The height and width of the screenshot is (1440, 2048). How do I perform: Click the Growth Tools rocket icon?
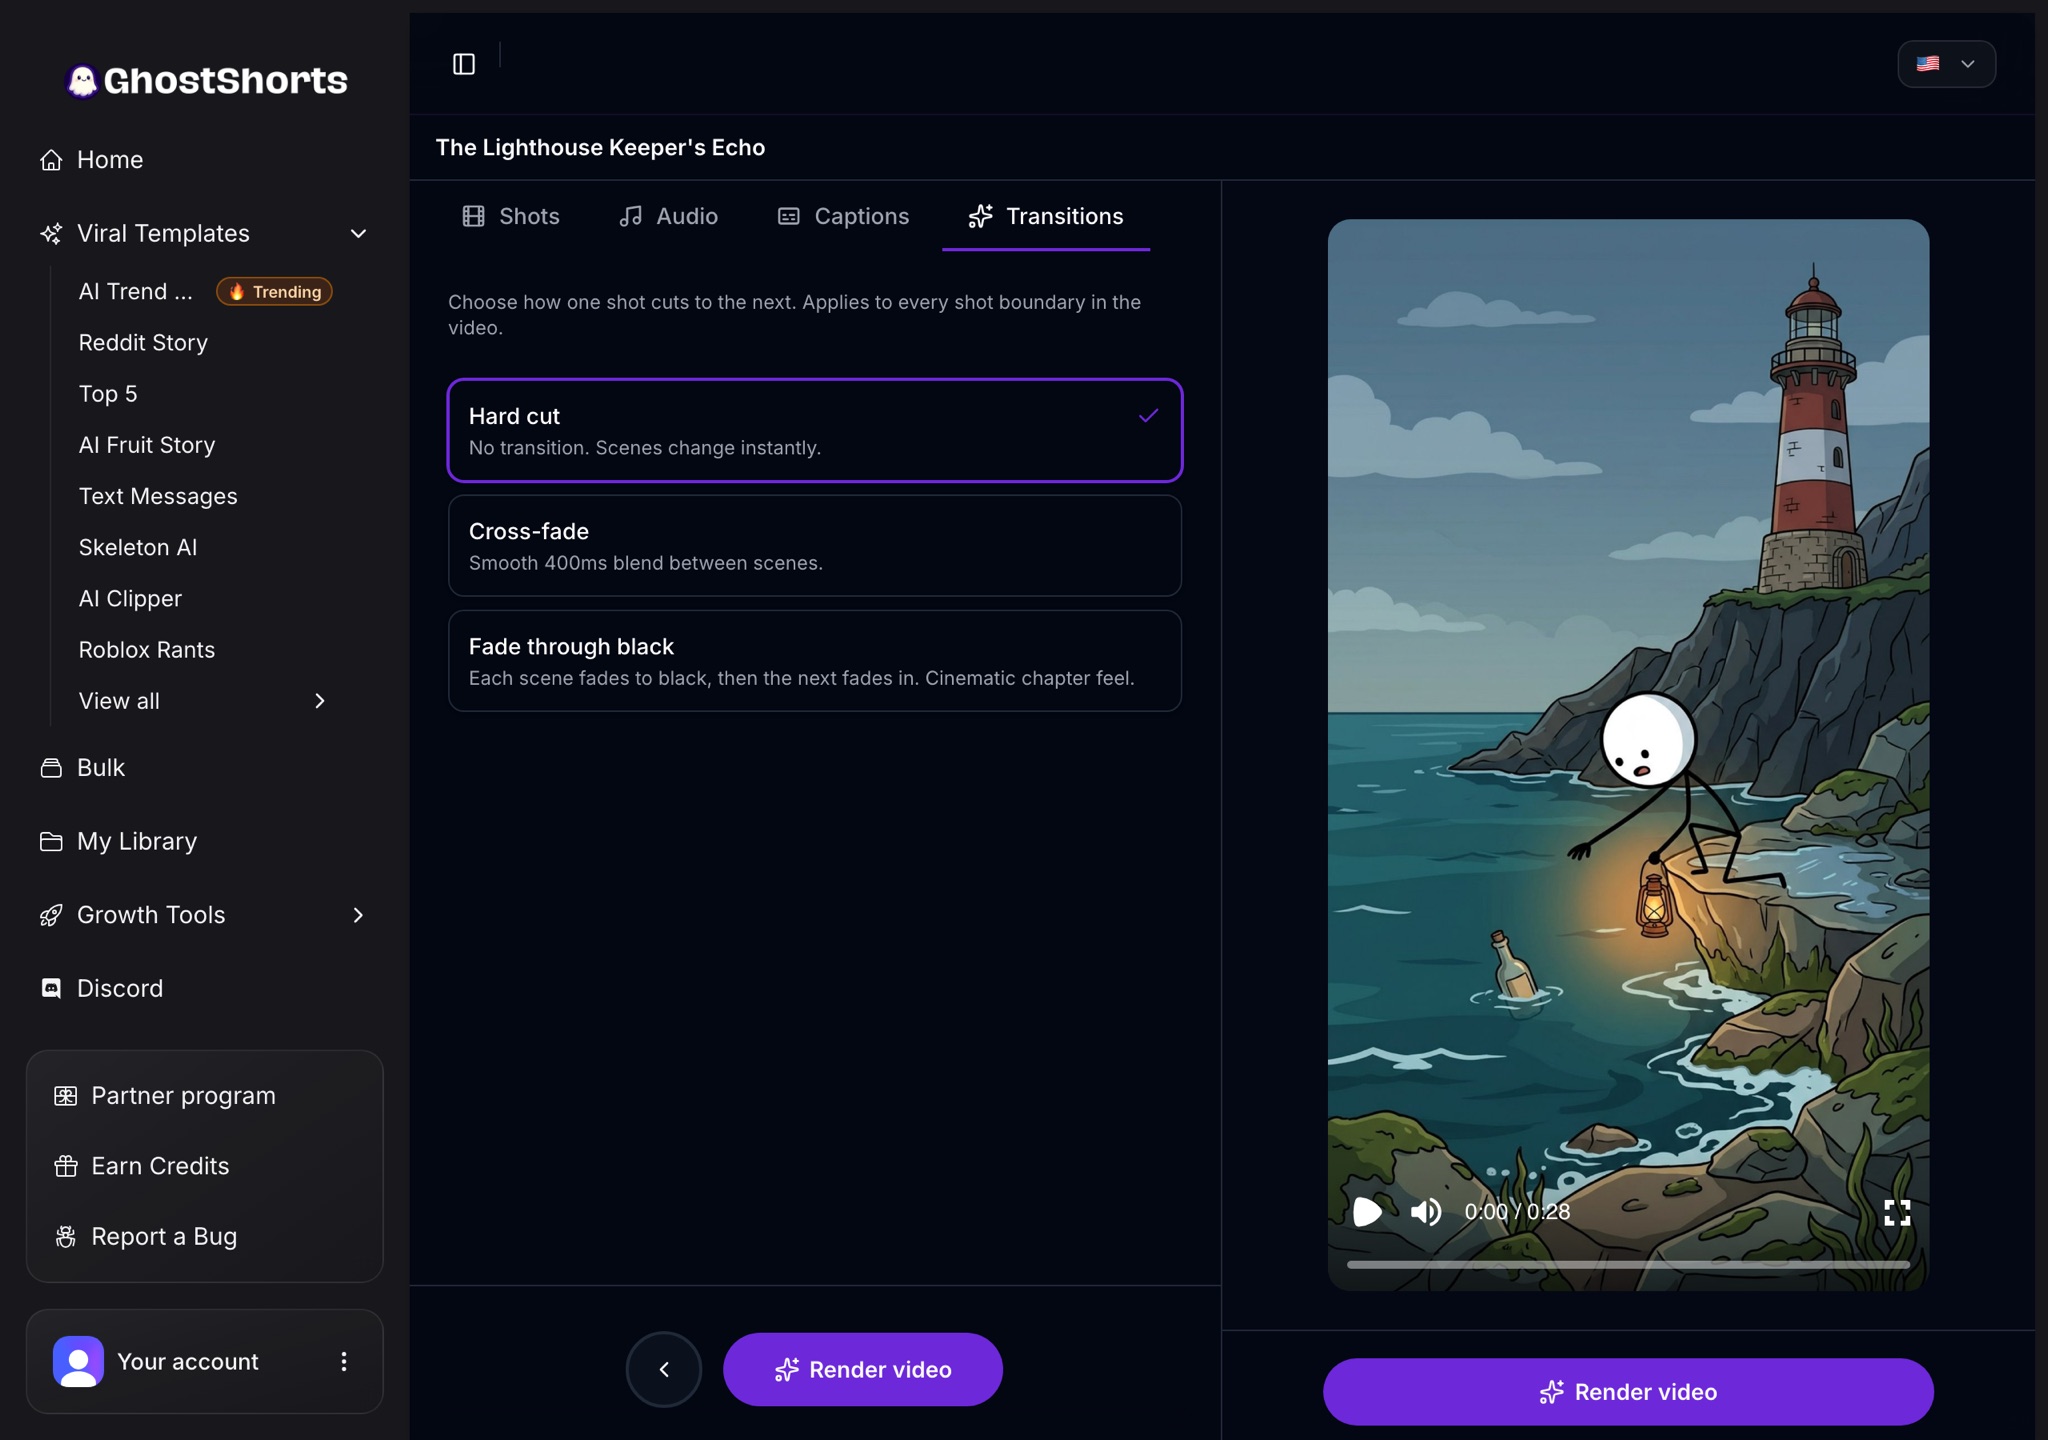51,915
